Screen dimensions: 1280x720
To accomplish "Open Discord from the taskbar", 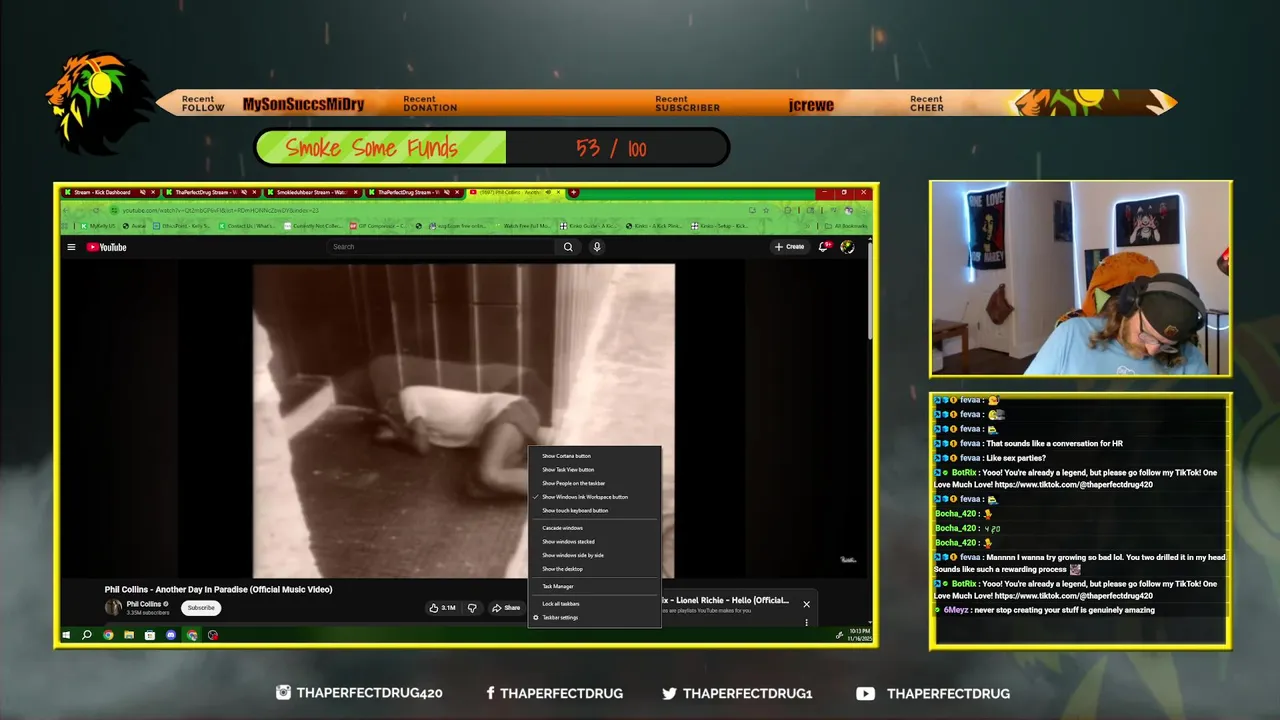I will click(171, 635).
